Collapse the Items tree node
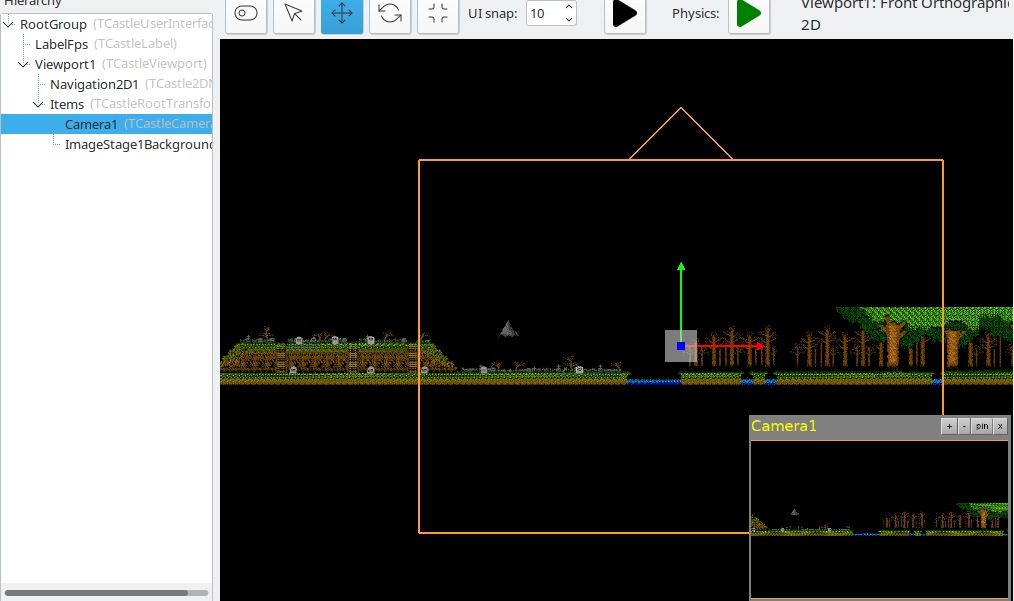This screenshot has width=1014, height=601. [38, 104]
